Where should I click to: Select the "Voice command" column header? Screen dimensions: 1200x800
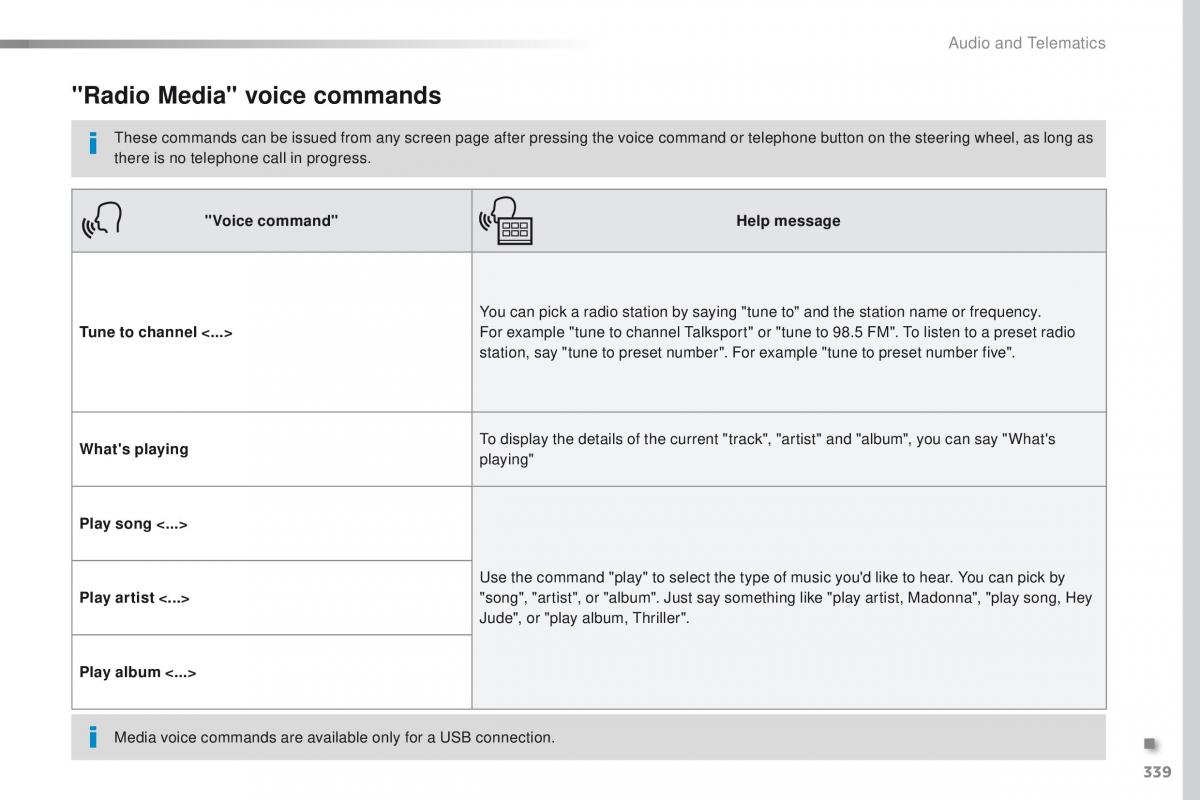(271, 221)
